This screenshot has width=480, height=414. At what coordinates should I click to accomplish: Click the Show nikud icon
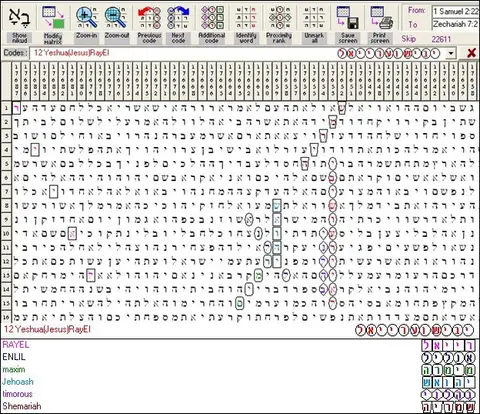19,18
